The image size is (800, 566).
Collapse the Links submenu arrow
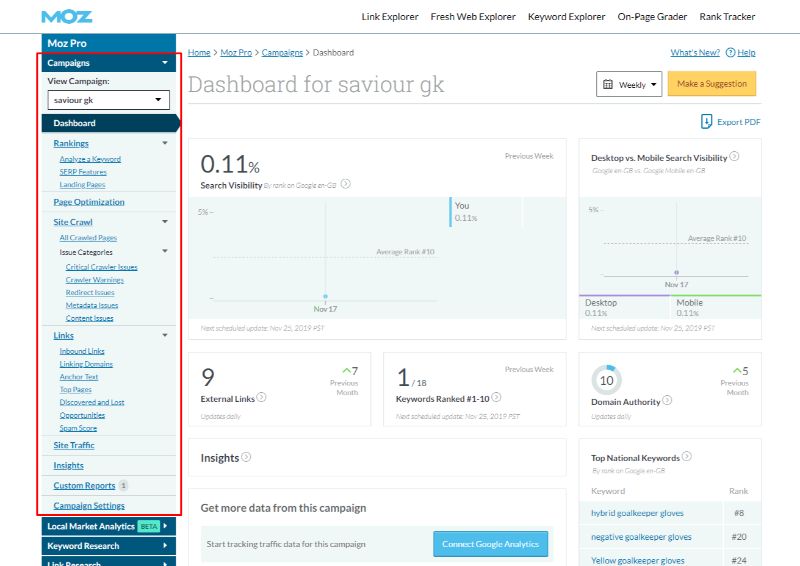coord(165,335)
